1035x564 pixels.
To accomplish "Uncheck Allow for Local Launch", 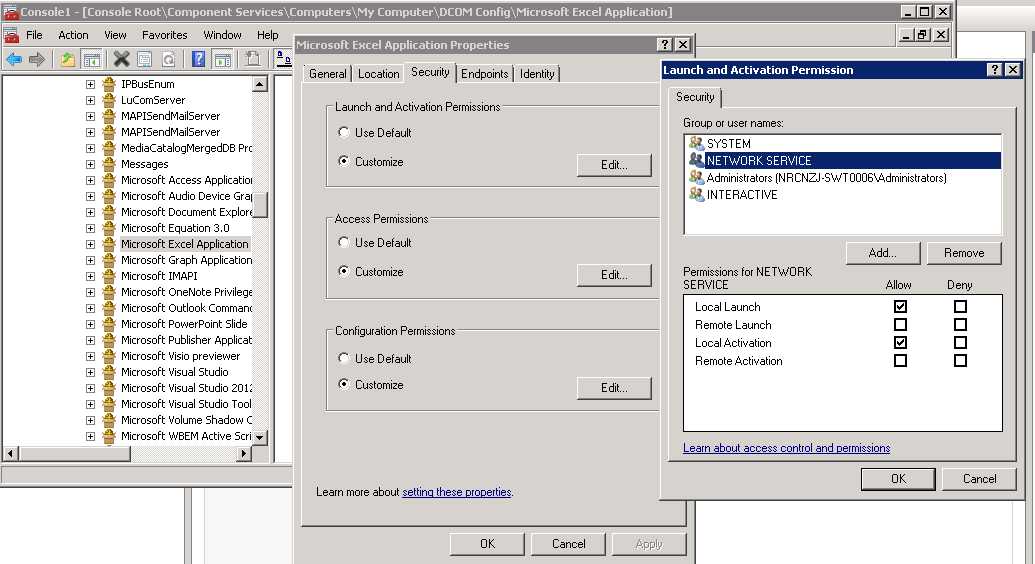I will (900, 306).
